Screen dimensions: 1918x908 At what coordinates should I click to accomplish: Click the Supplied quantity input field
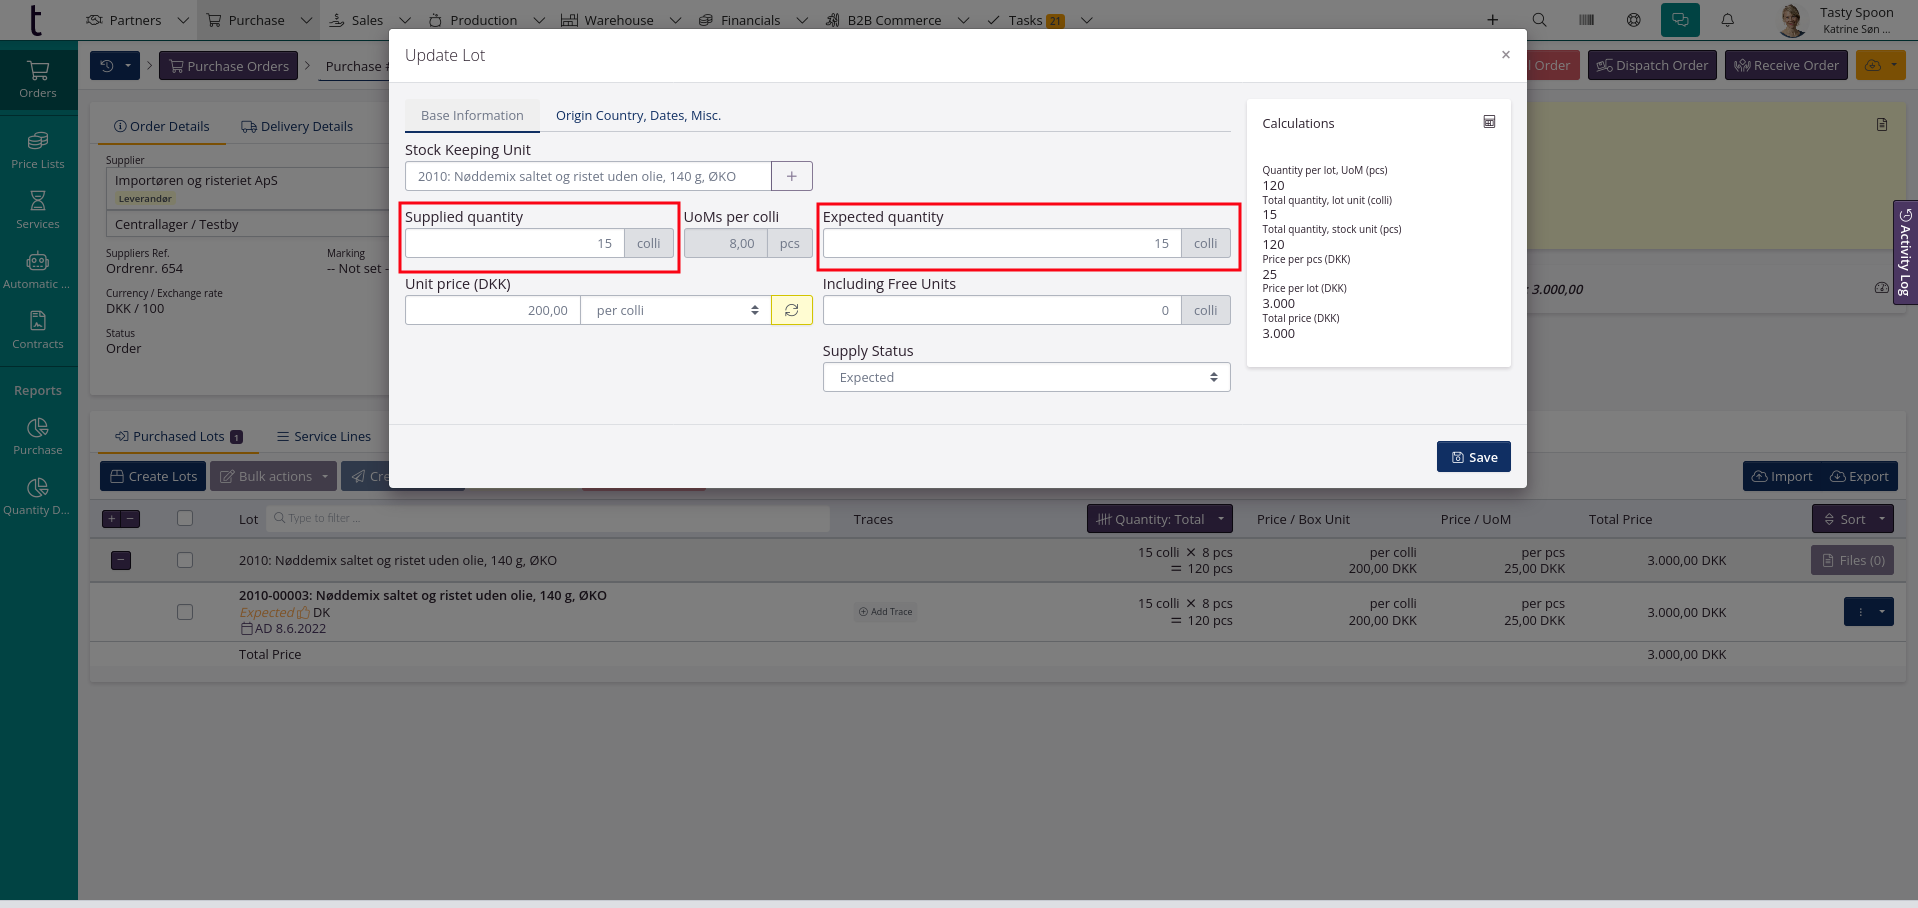pos(514,243)
